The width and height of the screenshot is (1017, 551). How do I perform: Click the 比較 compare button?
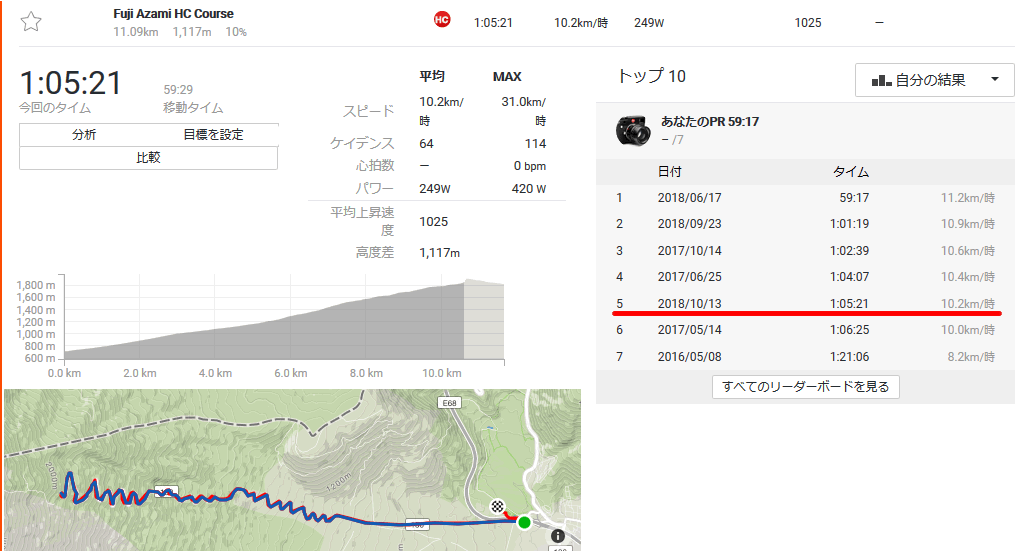149,158
